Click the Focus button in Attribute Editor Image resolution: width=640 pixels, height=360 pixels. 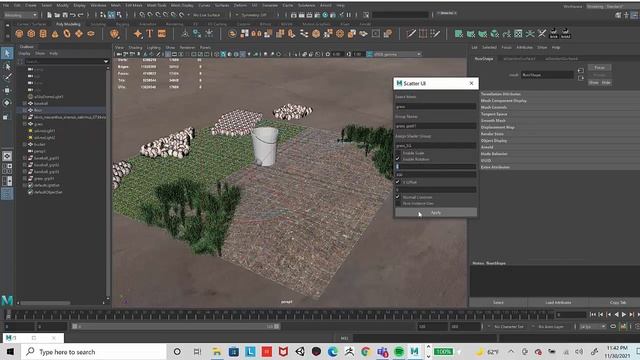(599, 67)
